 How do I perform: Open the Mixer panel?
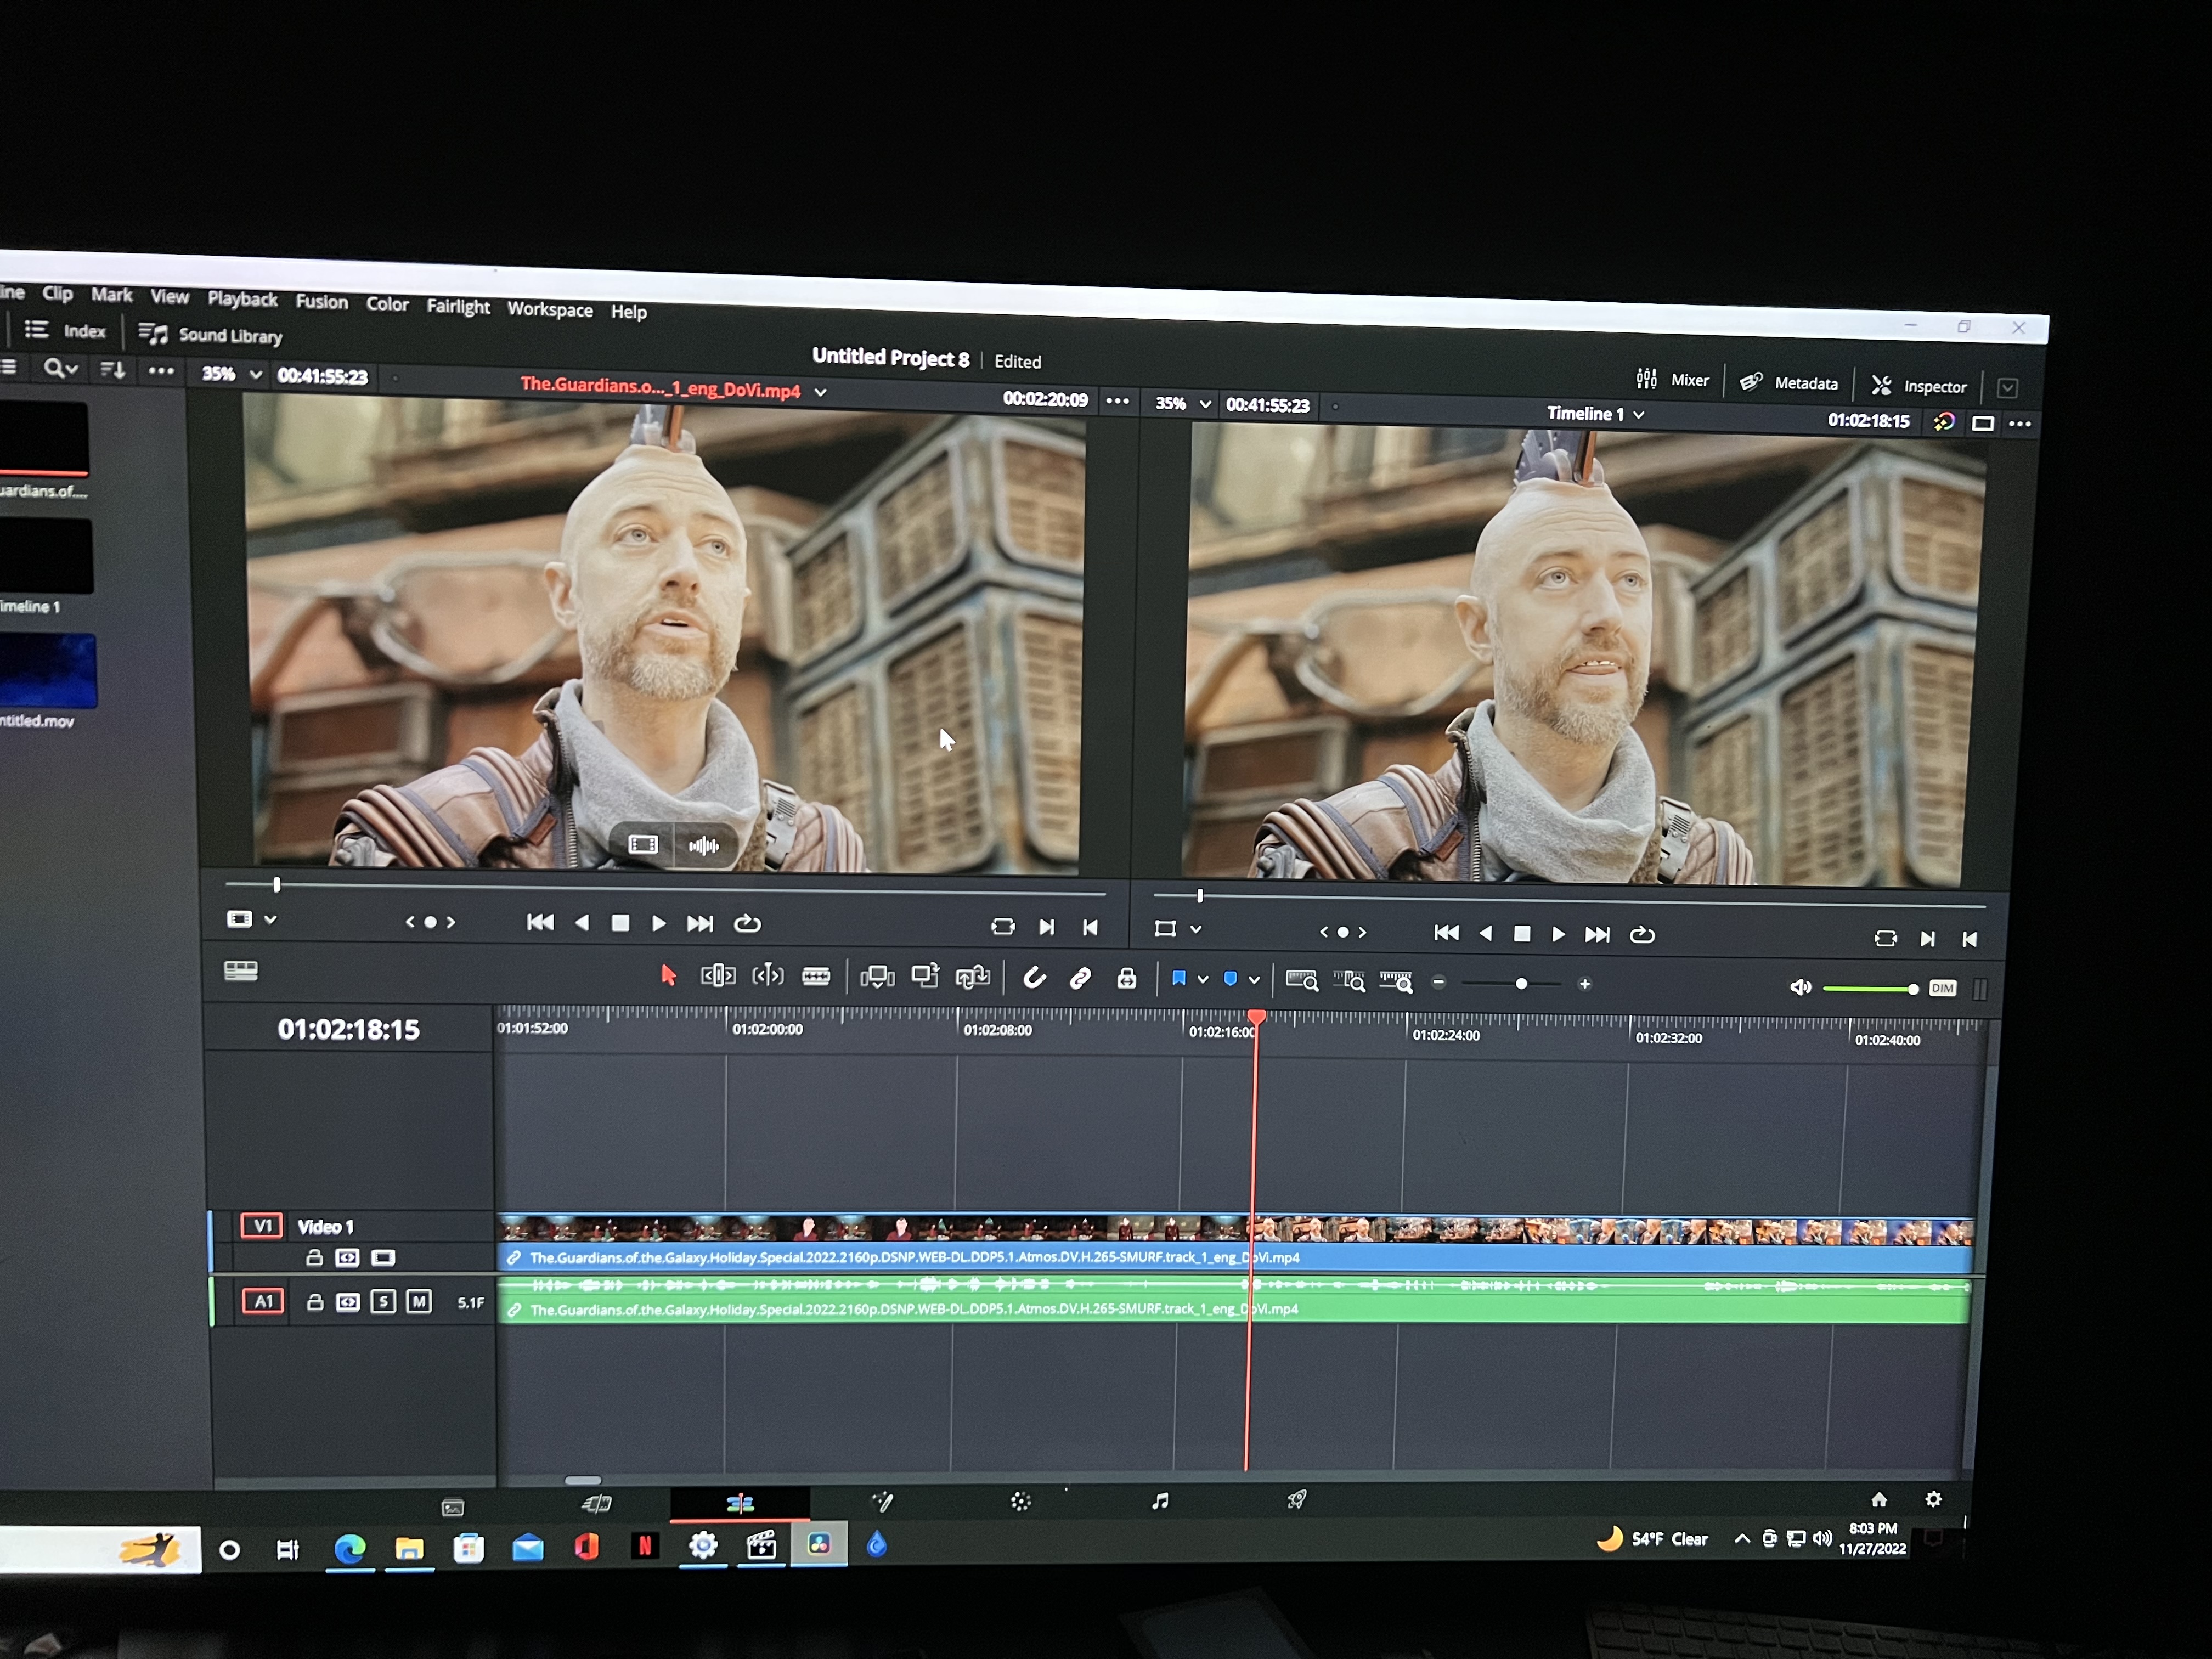click(x=1672, y=379)
